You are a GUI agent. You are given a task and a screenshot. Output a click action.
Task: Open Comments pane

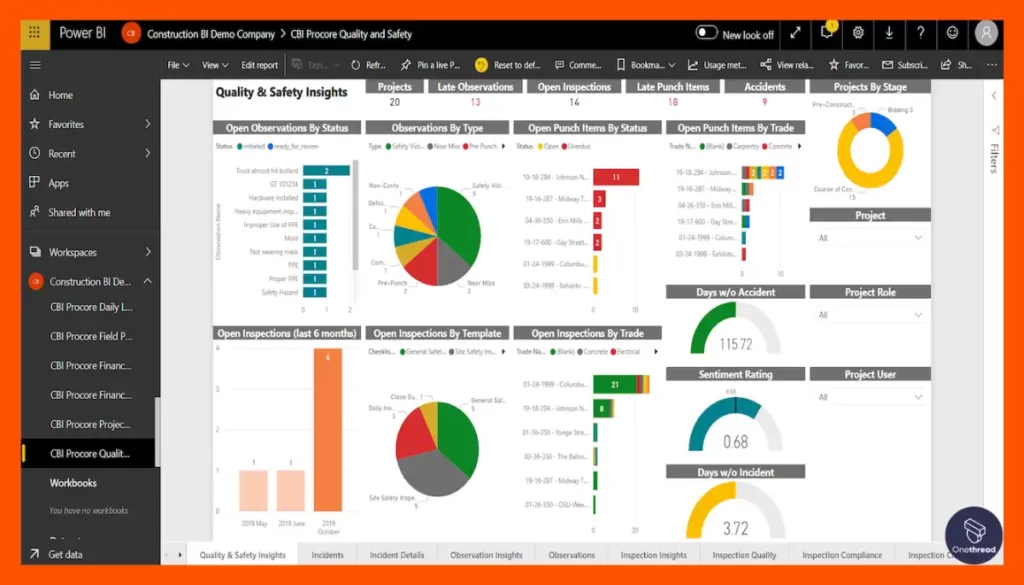click(x=578, y=65)
